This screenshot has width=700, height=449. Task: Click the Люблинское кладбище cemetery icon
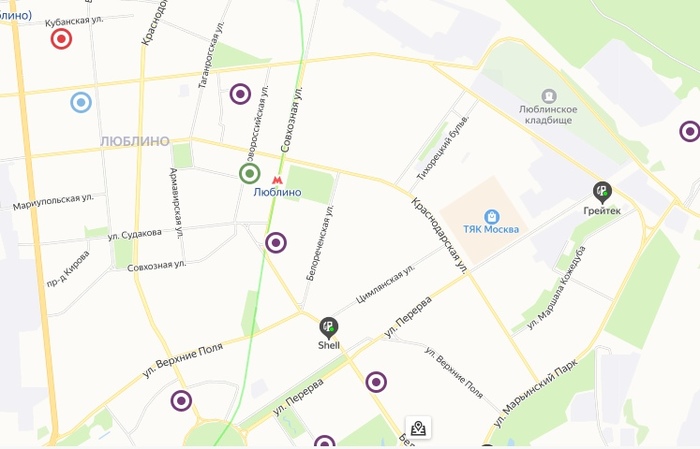549,96
